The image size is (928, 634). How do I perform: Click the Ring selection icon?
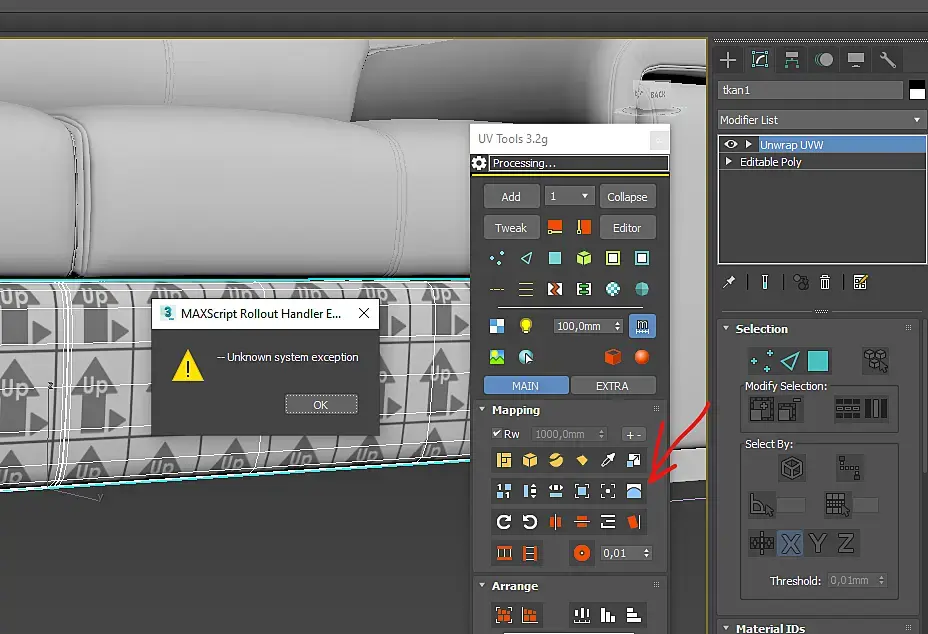(x=876, y=408)
